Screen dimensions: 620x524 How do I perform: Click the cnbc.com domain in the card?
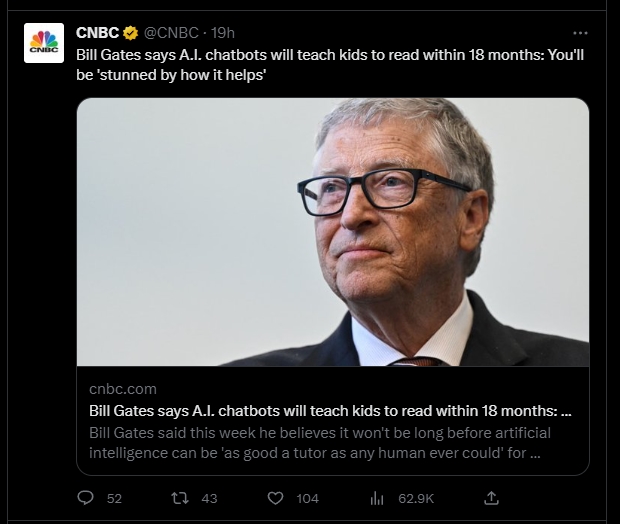(x=122, y=388)
